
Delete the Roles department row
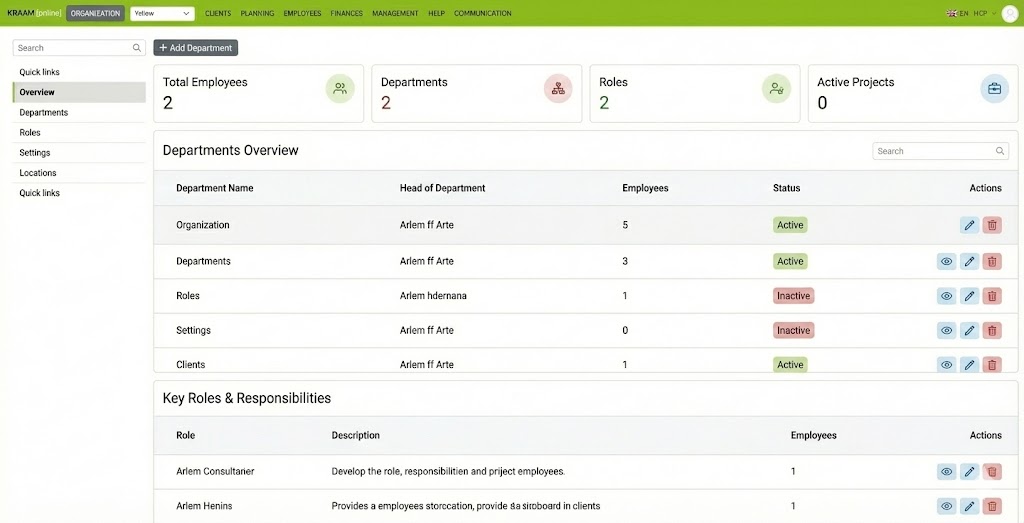[992, 296]
